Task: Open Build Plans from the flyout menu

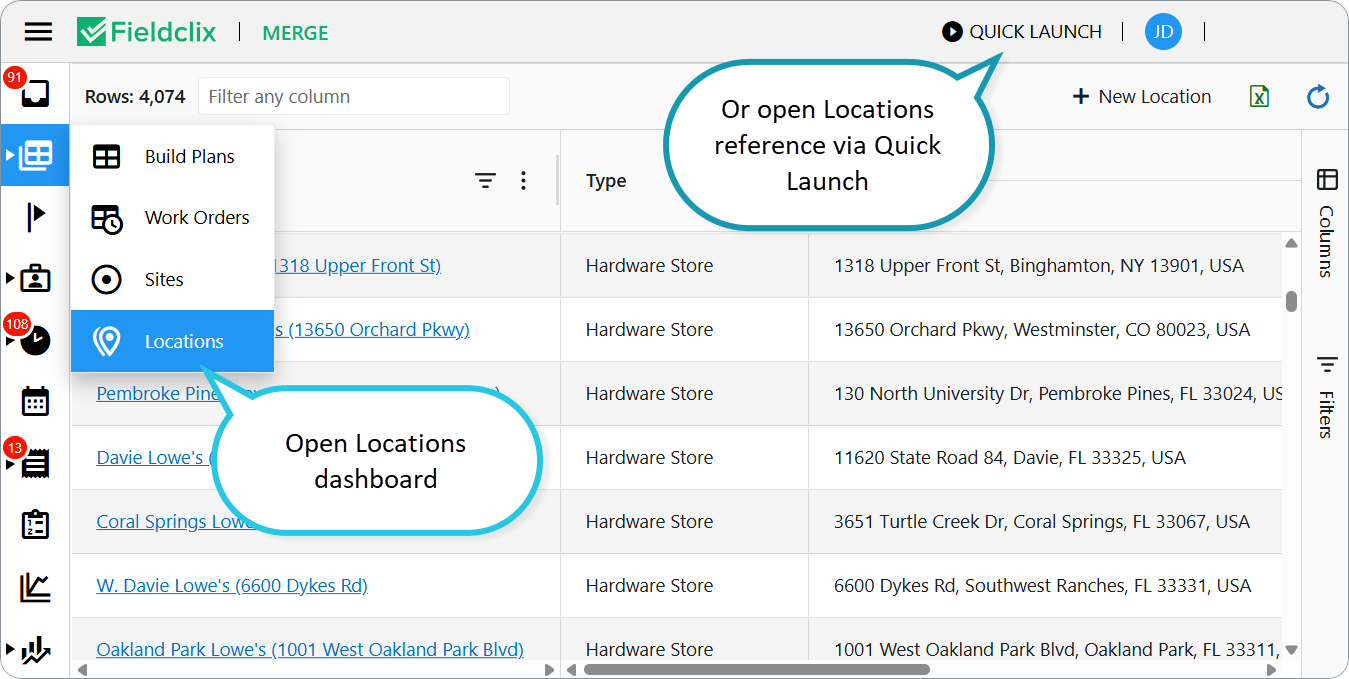Action: 172,156
